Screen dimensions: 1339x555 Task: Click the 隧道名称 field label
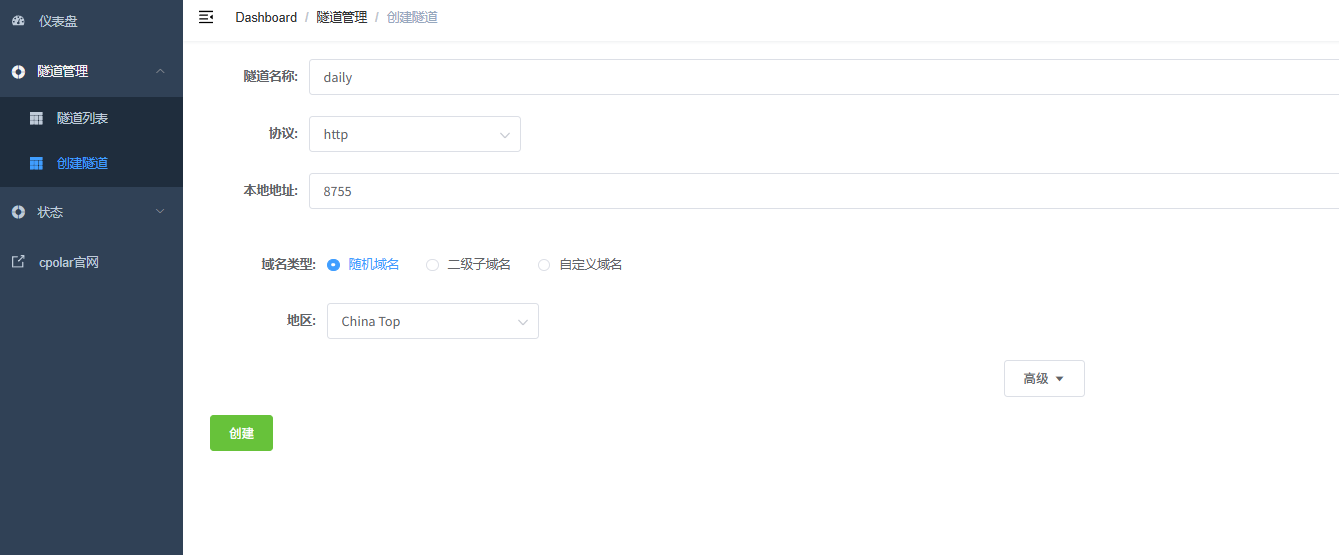tap(270, 76)
